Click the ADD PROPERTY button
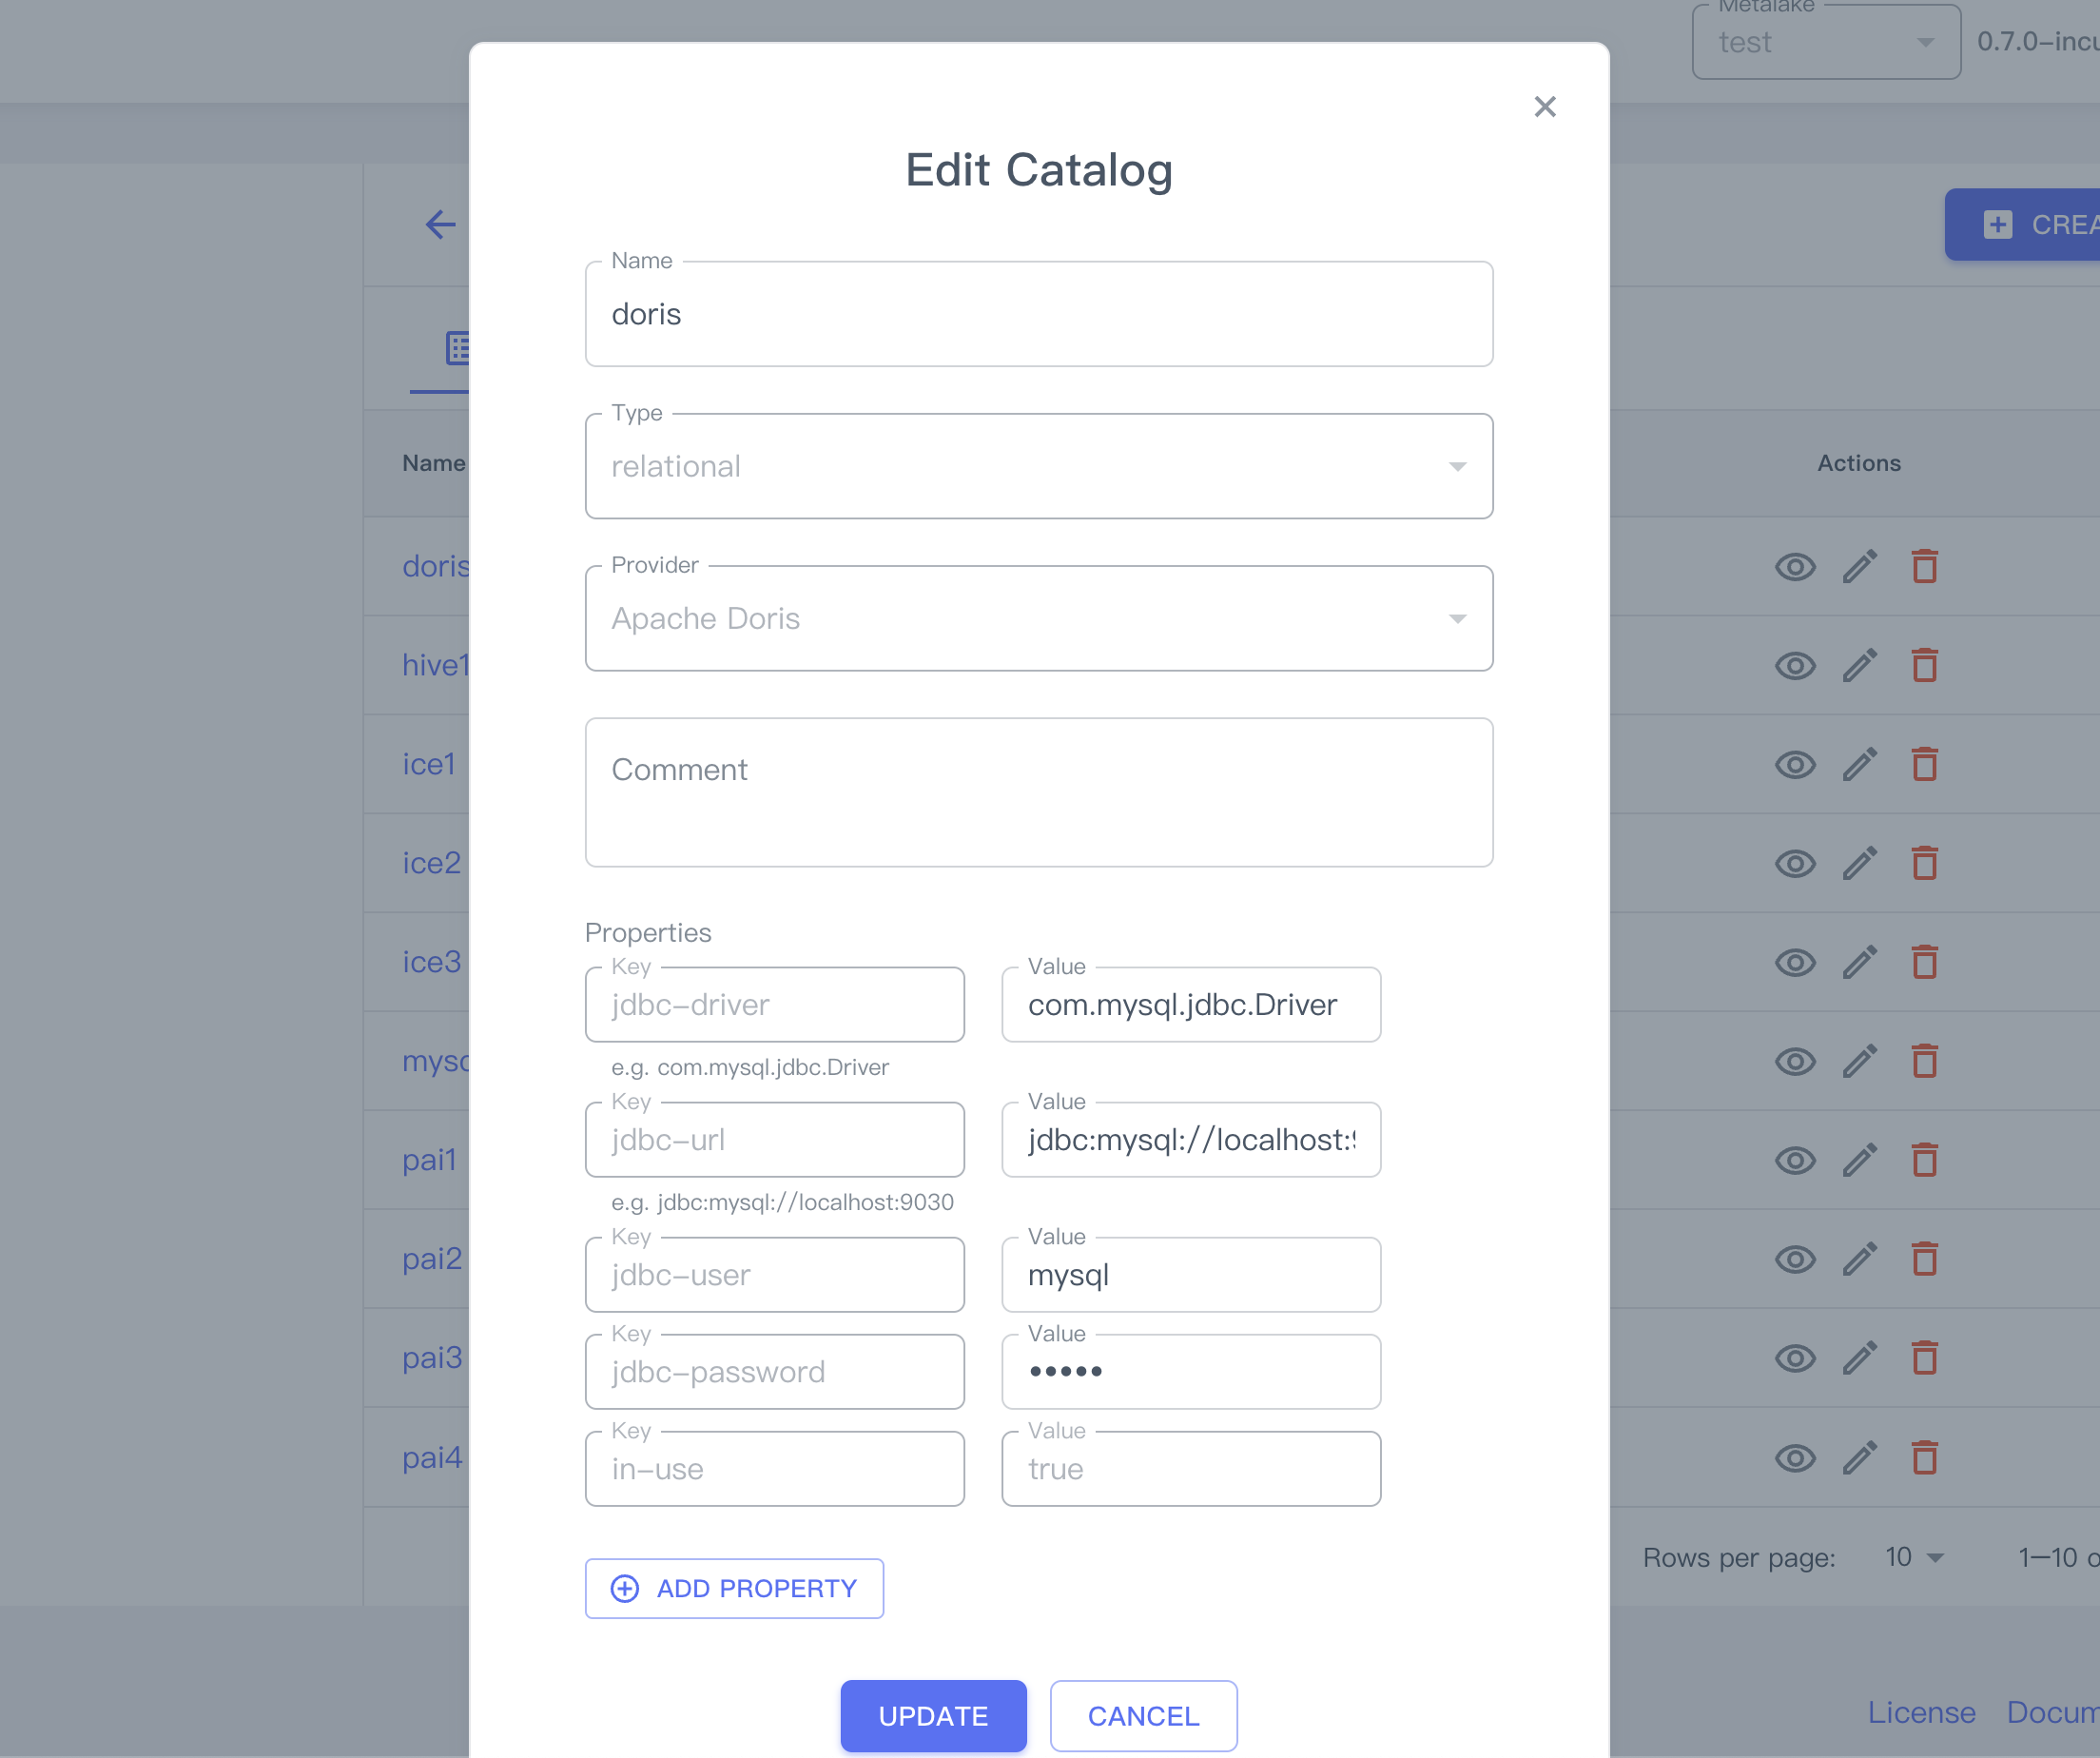2100x1758 pixels. click(734, 1587)
